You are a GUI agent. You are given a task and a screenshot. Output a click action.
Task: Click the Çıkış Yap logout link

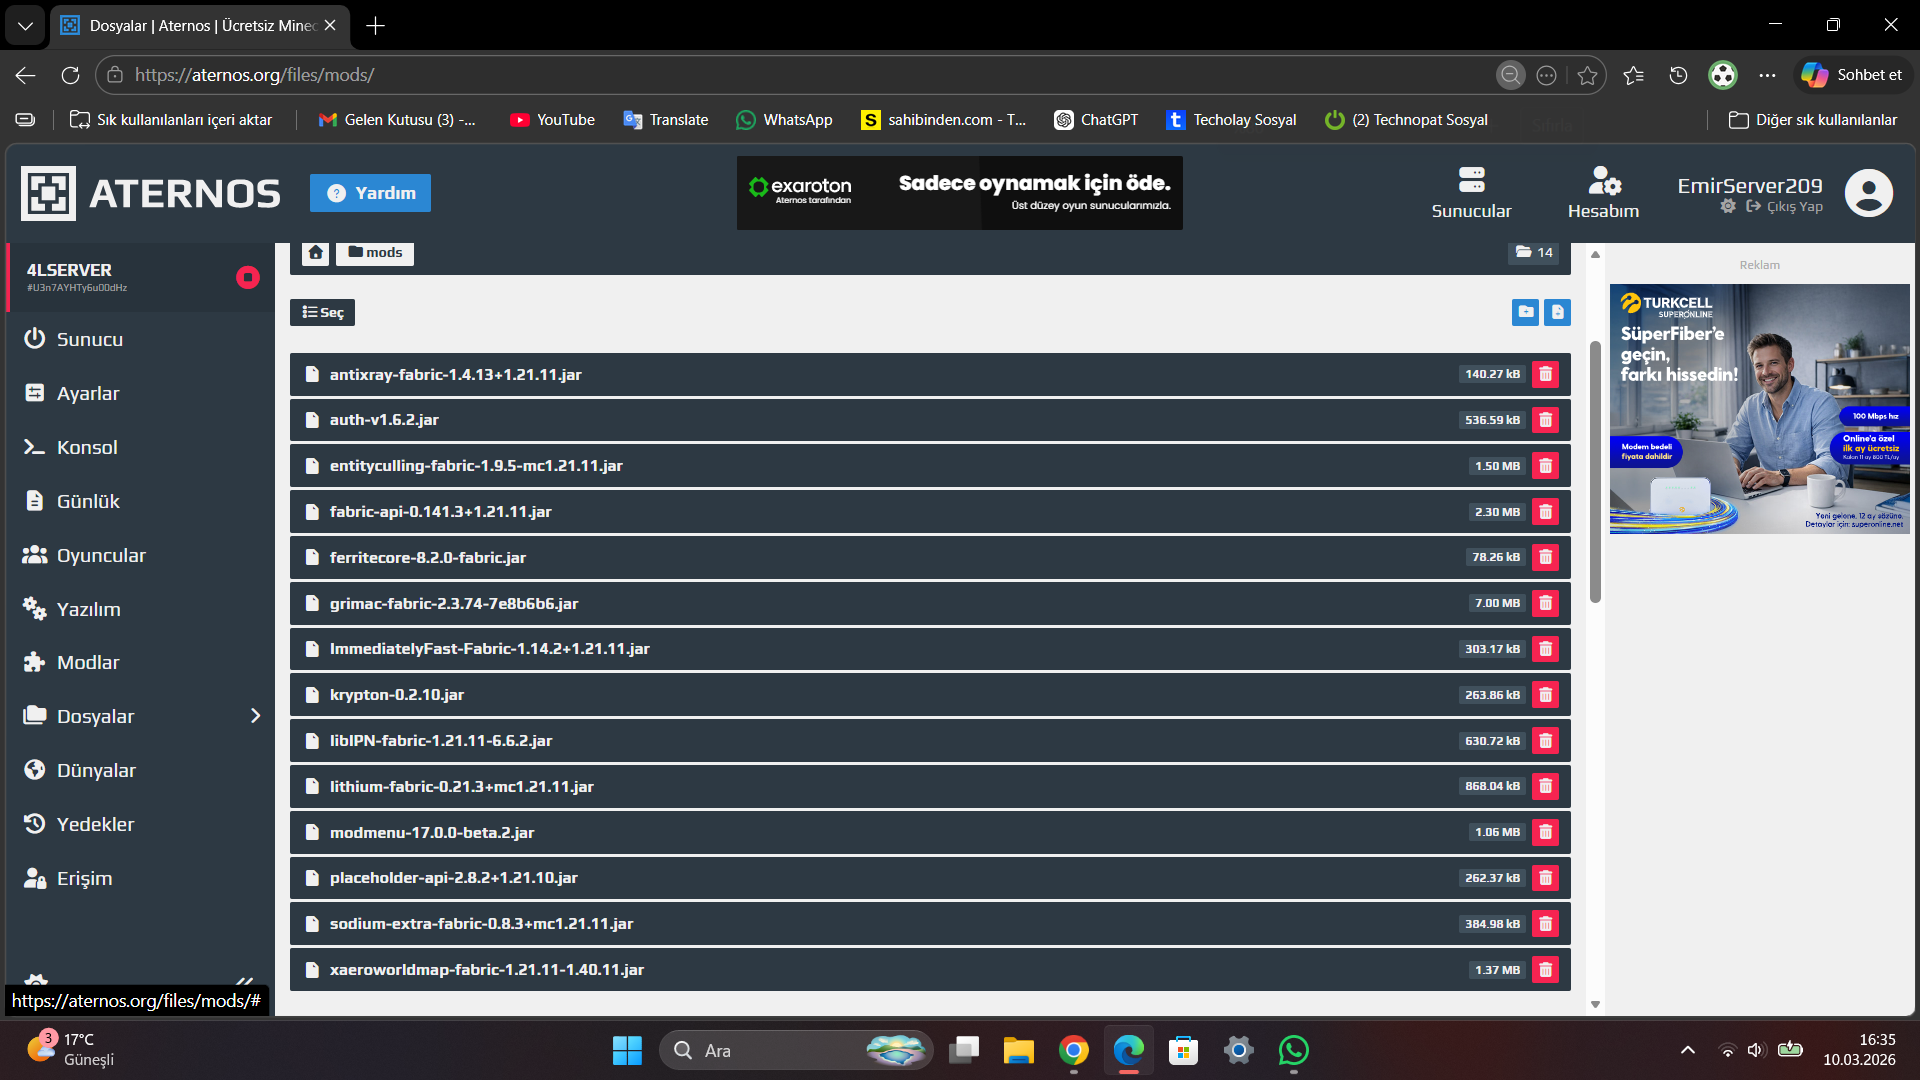tap(1785, 206)
